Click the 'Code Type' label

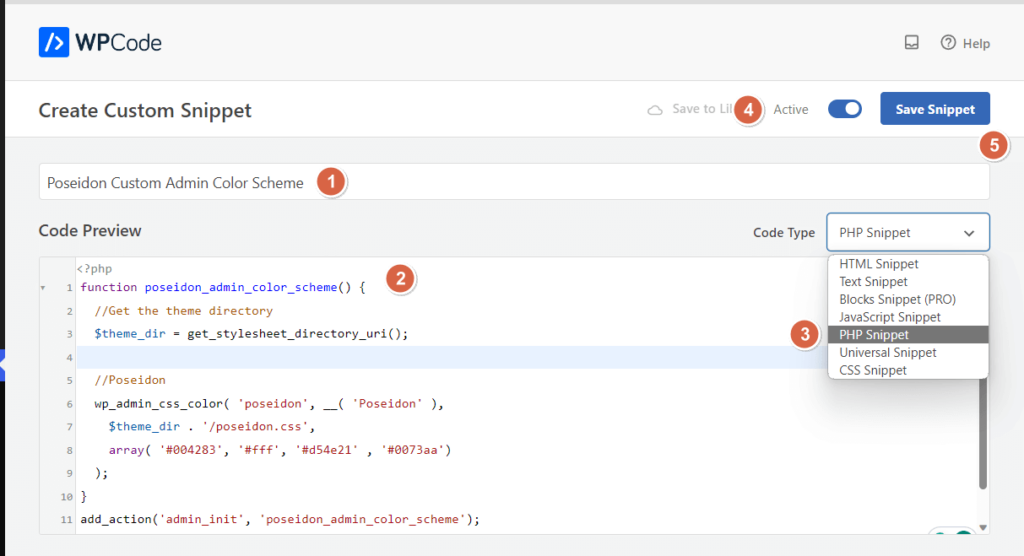(784, 233)
